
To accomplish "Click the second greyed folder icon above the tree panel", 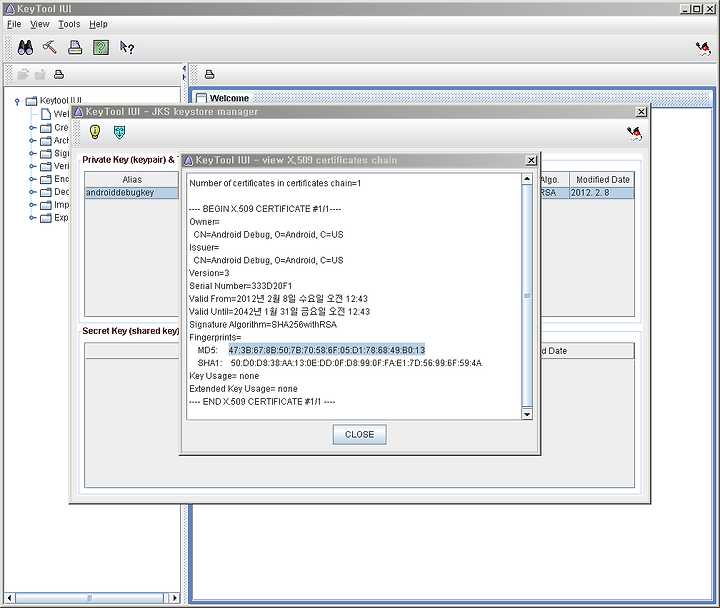I will click(x=40, y=74).
